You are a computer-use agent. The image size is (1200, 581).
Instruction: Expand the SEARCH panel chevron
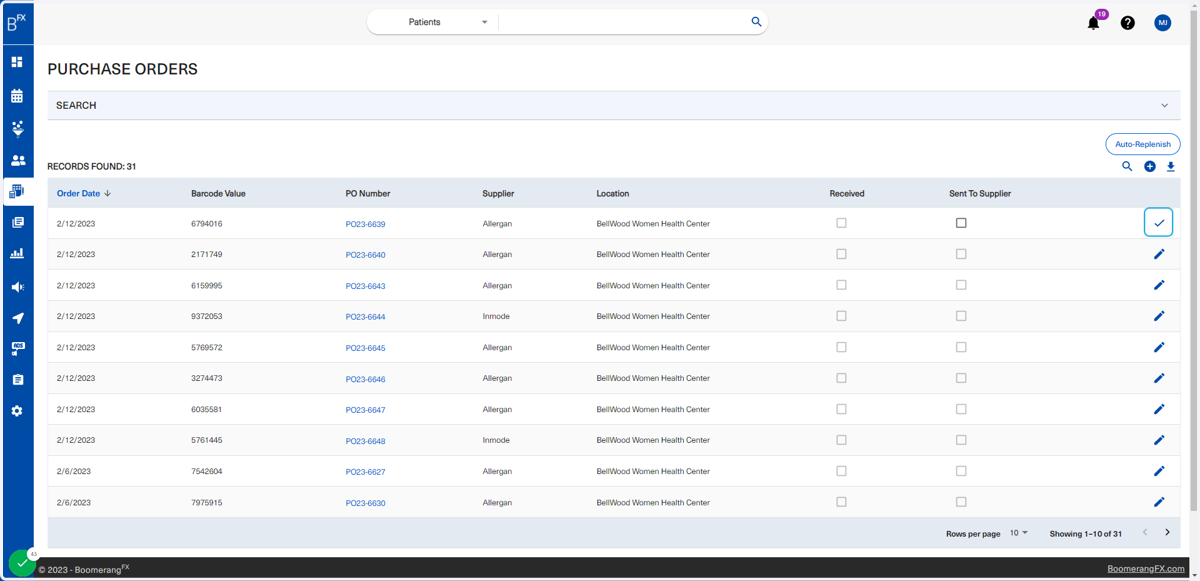(1164, 105)
